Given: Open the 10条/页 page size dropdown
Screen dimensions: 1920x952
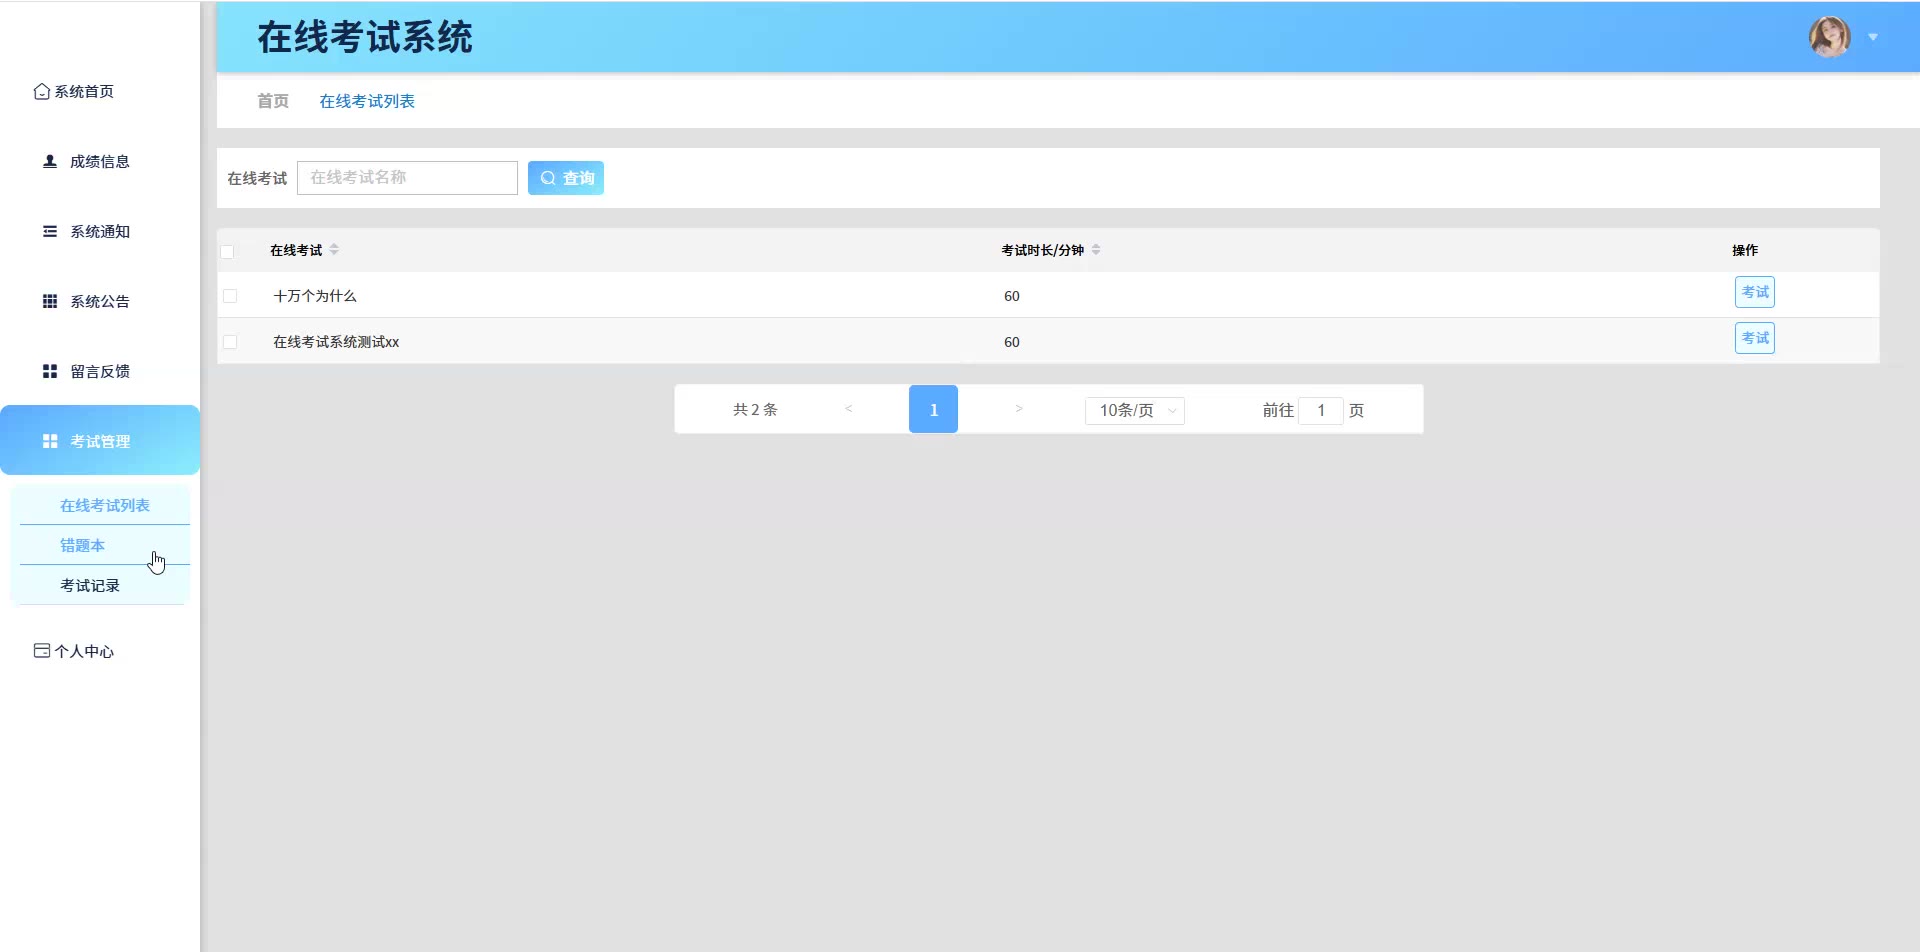Looking at the screenshot, I should coord(1135,410).
